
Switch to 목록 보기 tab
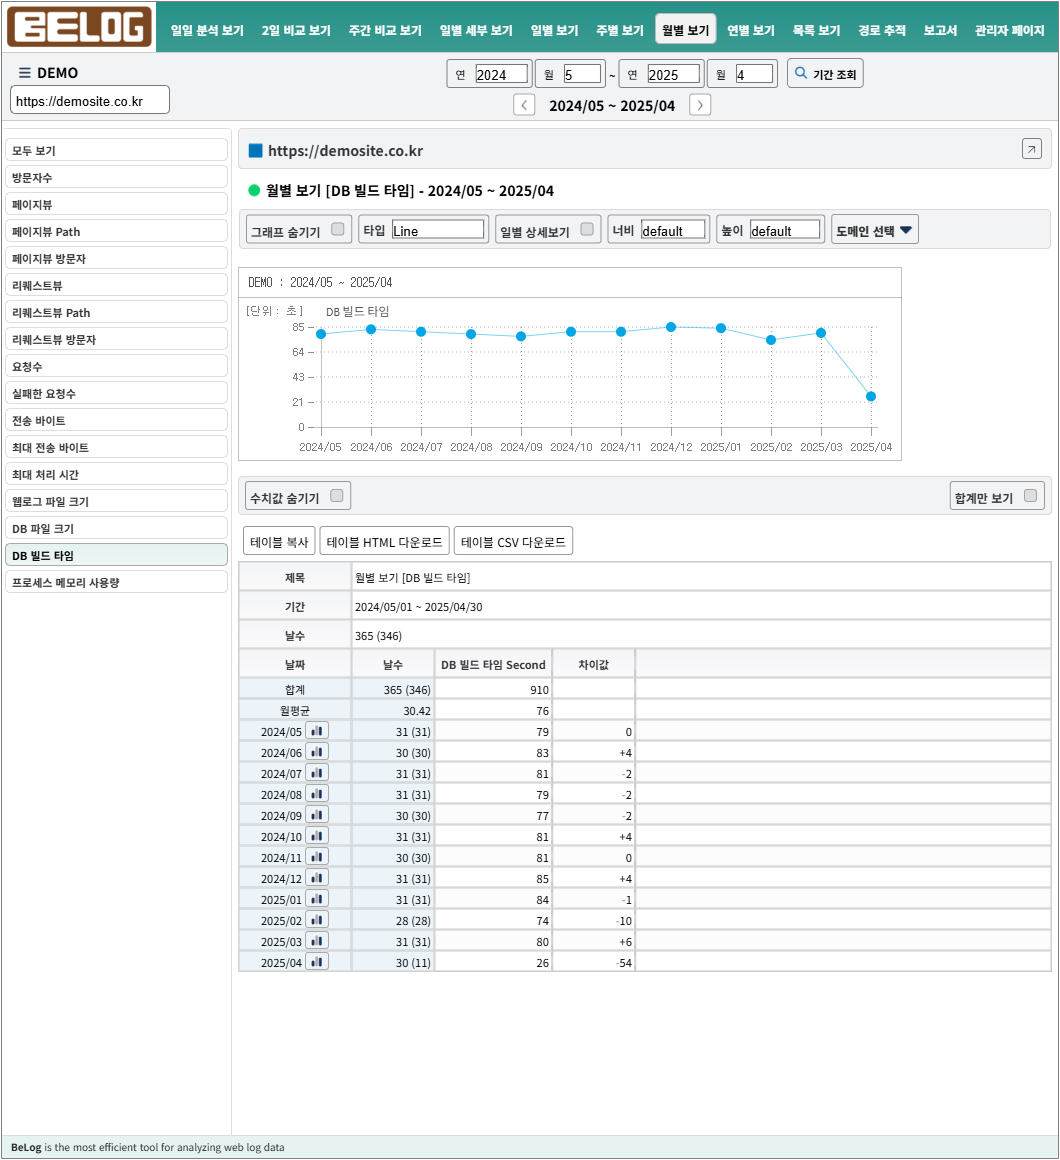click(817, 30)
